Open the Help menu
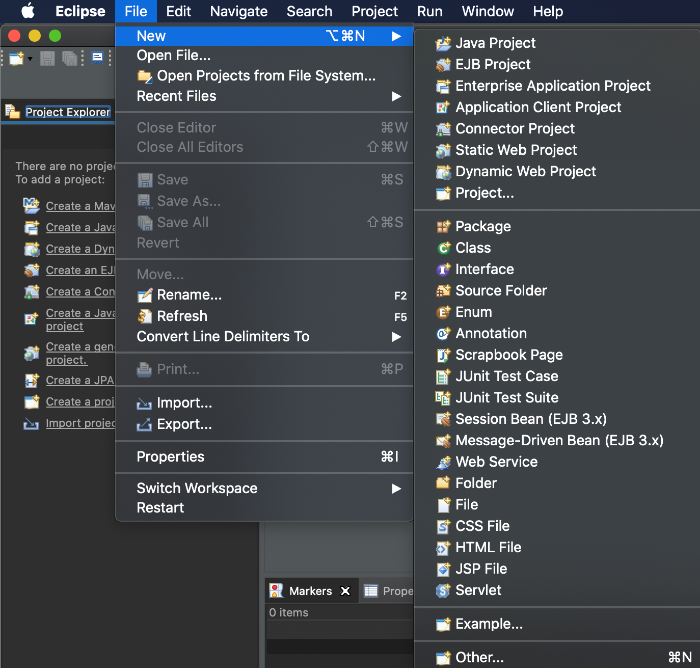Viewport: 700px width, 668px height. (x=548, y=11)
